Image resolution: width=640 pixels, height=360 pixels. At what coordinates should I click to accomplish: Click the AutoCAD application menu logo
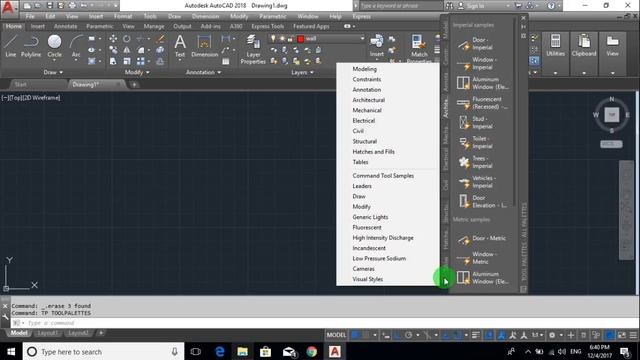coord(8,7)
